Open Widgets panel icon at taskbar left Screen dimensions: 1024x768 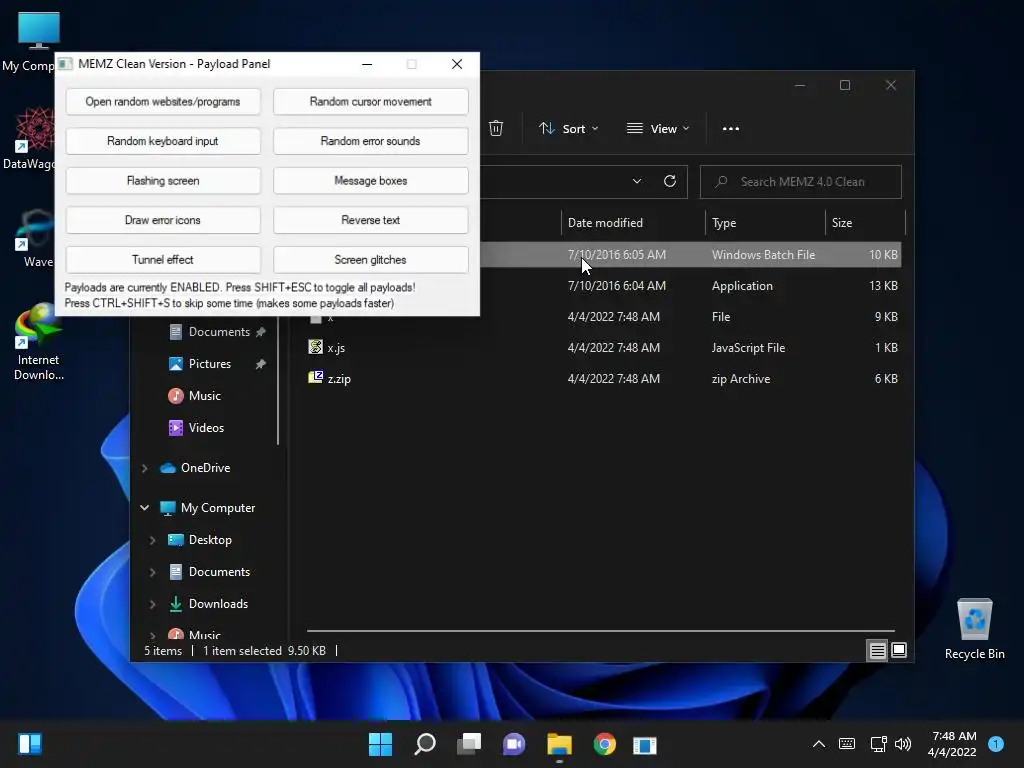(x=30, y=744)
